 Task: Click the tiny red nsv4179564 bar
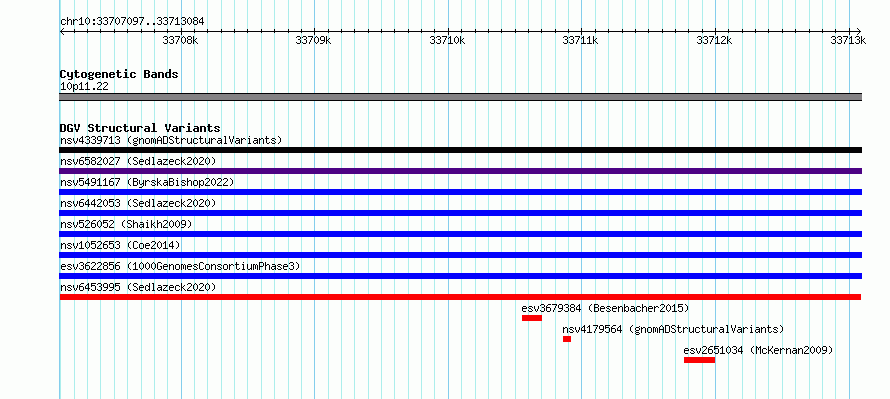(x=567, y=339)
